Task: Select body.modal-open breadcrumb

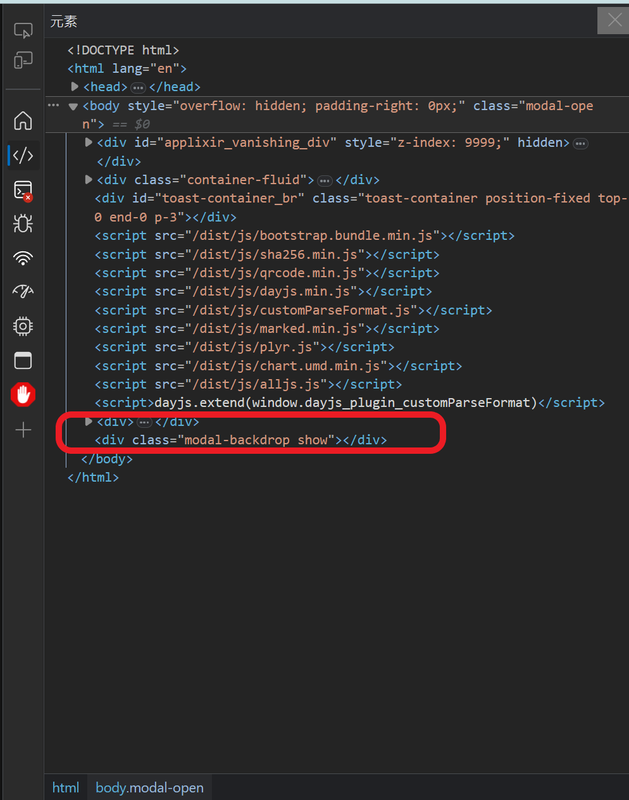Action: (149, 788)
